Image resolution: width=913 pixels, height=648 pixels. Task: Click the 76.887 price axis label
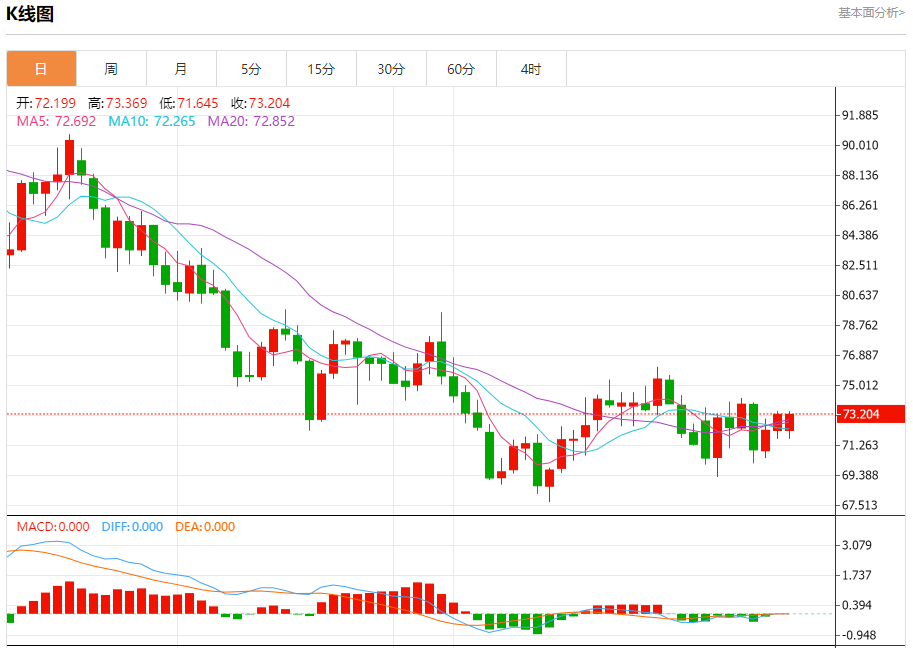(860, 355)
